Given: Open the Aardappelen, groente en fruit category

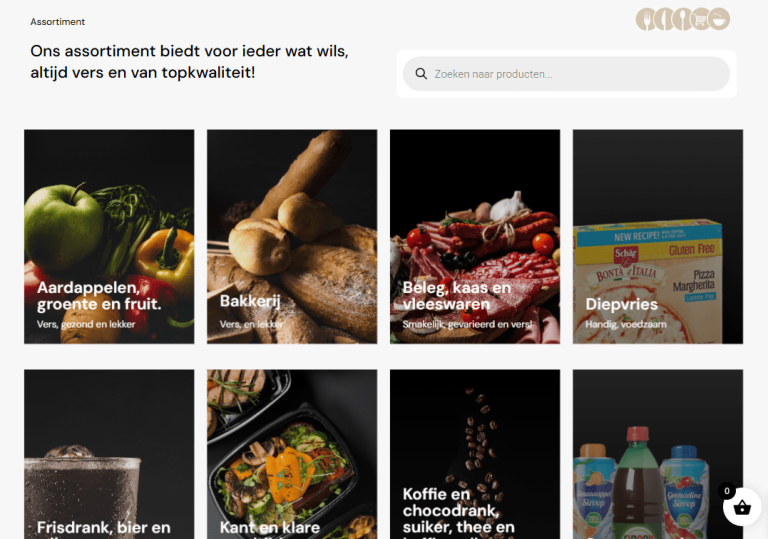Looking at the screenshot, I should [109, 237].
